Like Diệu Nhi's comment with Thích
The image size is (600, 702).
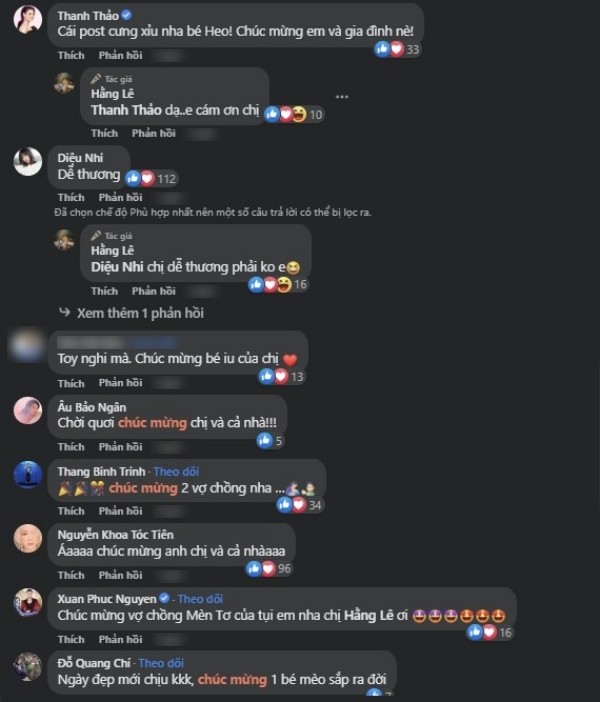click(71, 197)
